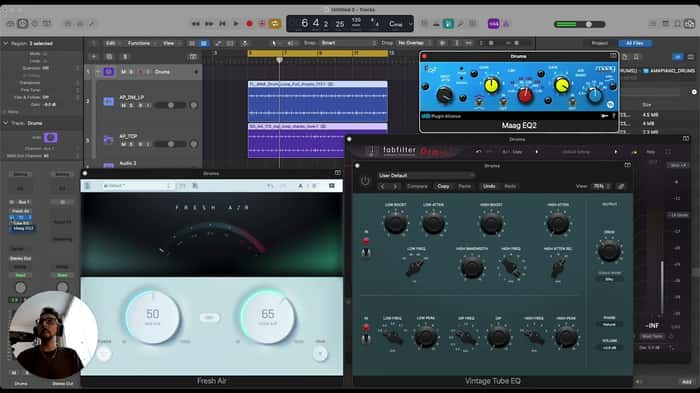Click the Maag EQ2 red center knob
This screenshot has height=393, width=700.
525,95
